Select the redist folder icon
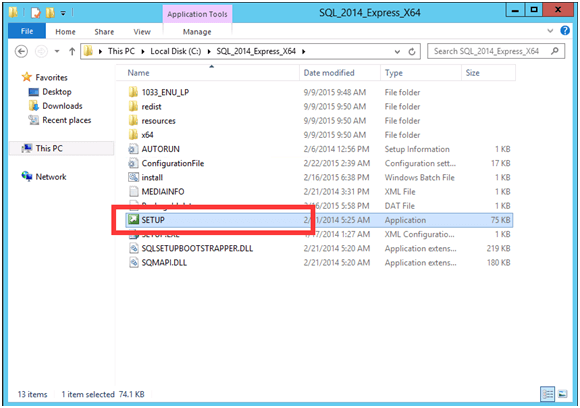This screenshot has width=580, height=408. (133, 107)
